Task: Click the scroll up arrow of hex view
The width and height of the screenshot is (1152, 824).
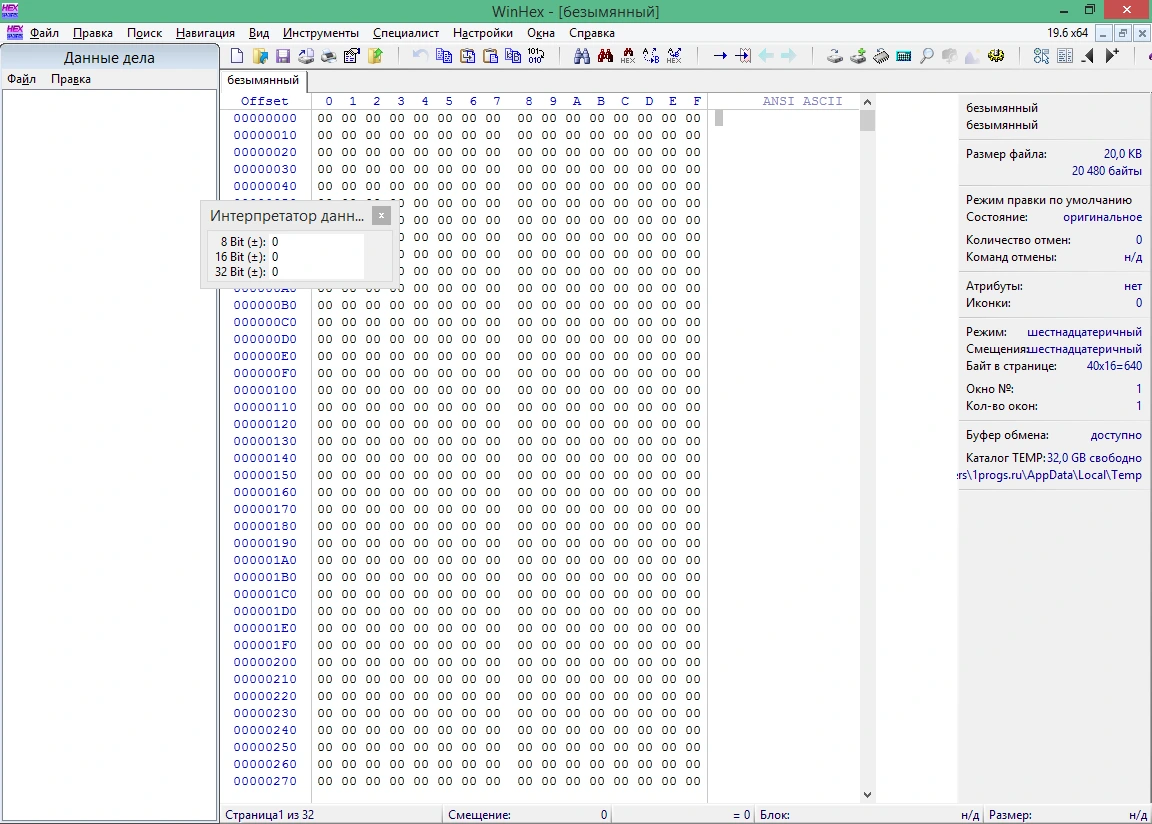Action: tap(867, 102)
